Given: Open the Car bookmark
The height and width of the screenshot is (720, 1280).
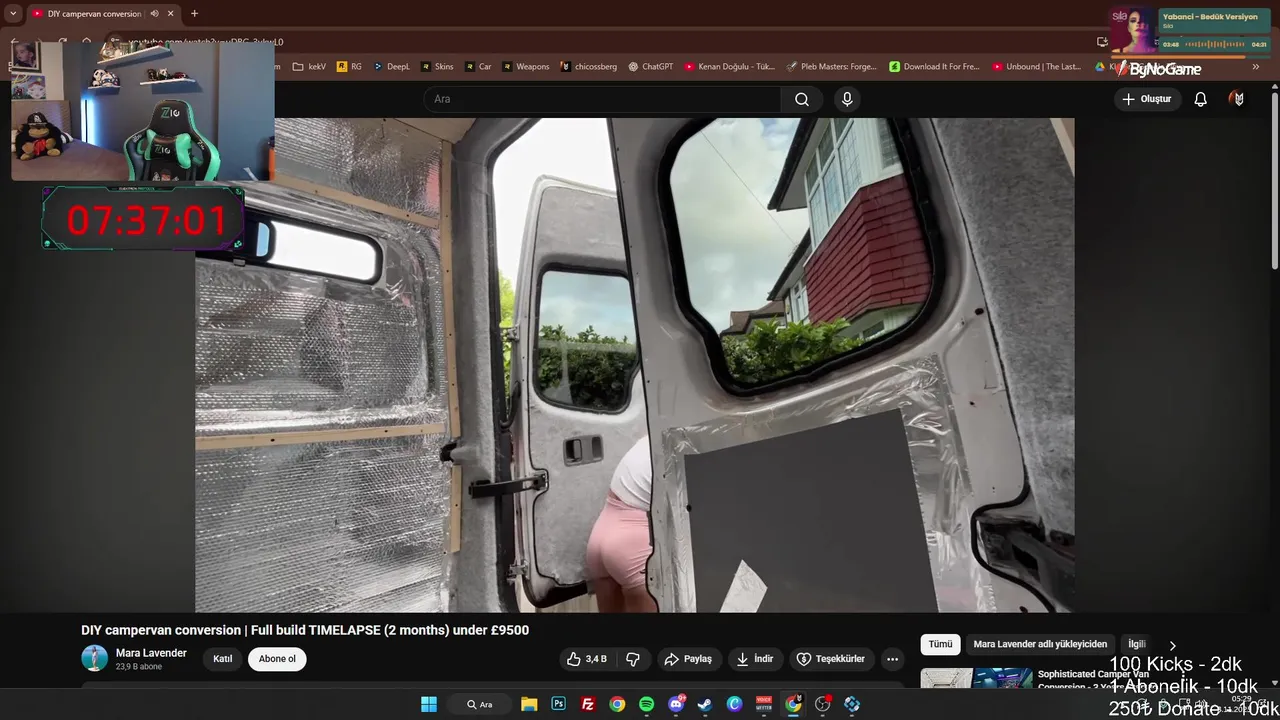Looking at the screenshot, I should tap(478, 67).
